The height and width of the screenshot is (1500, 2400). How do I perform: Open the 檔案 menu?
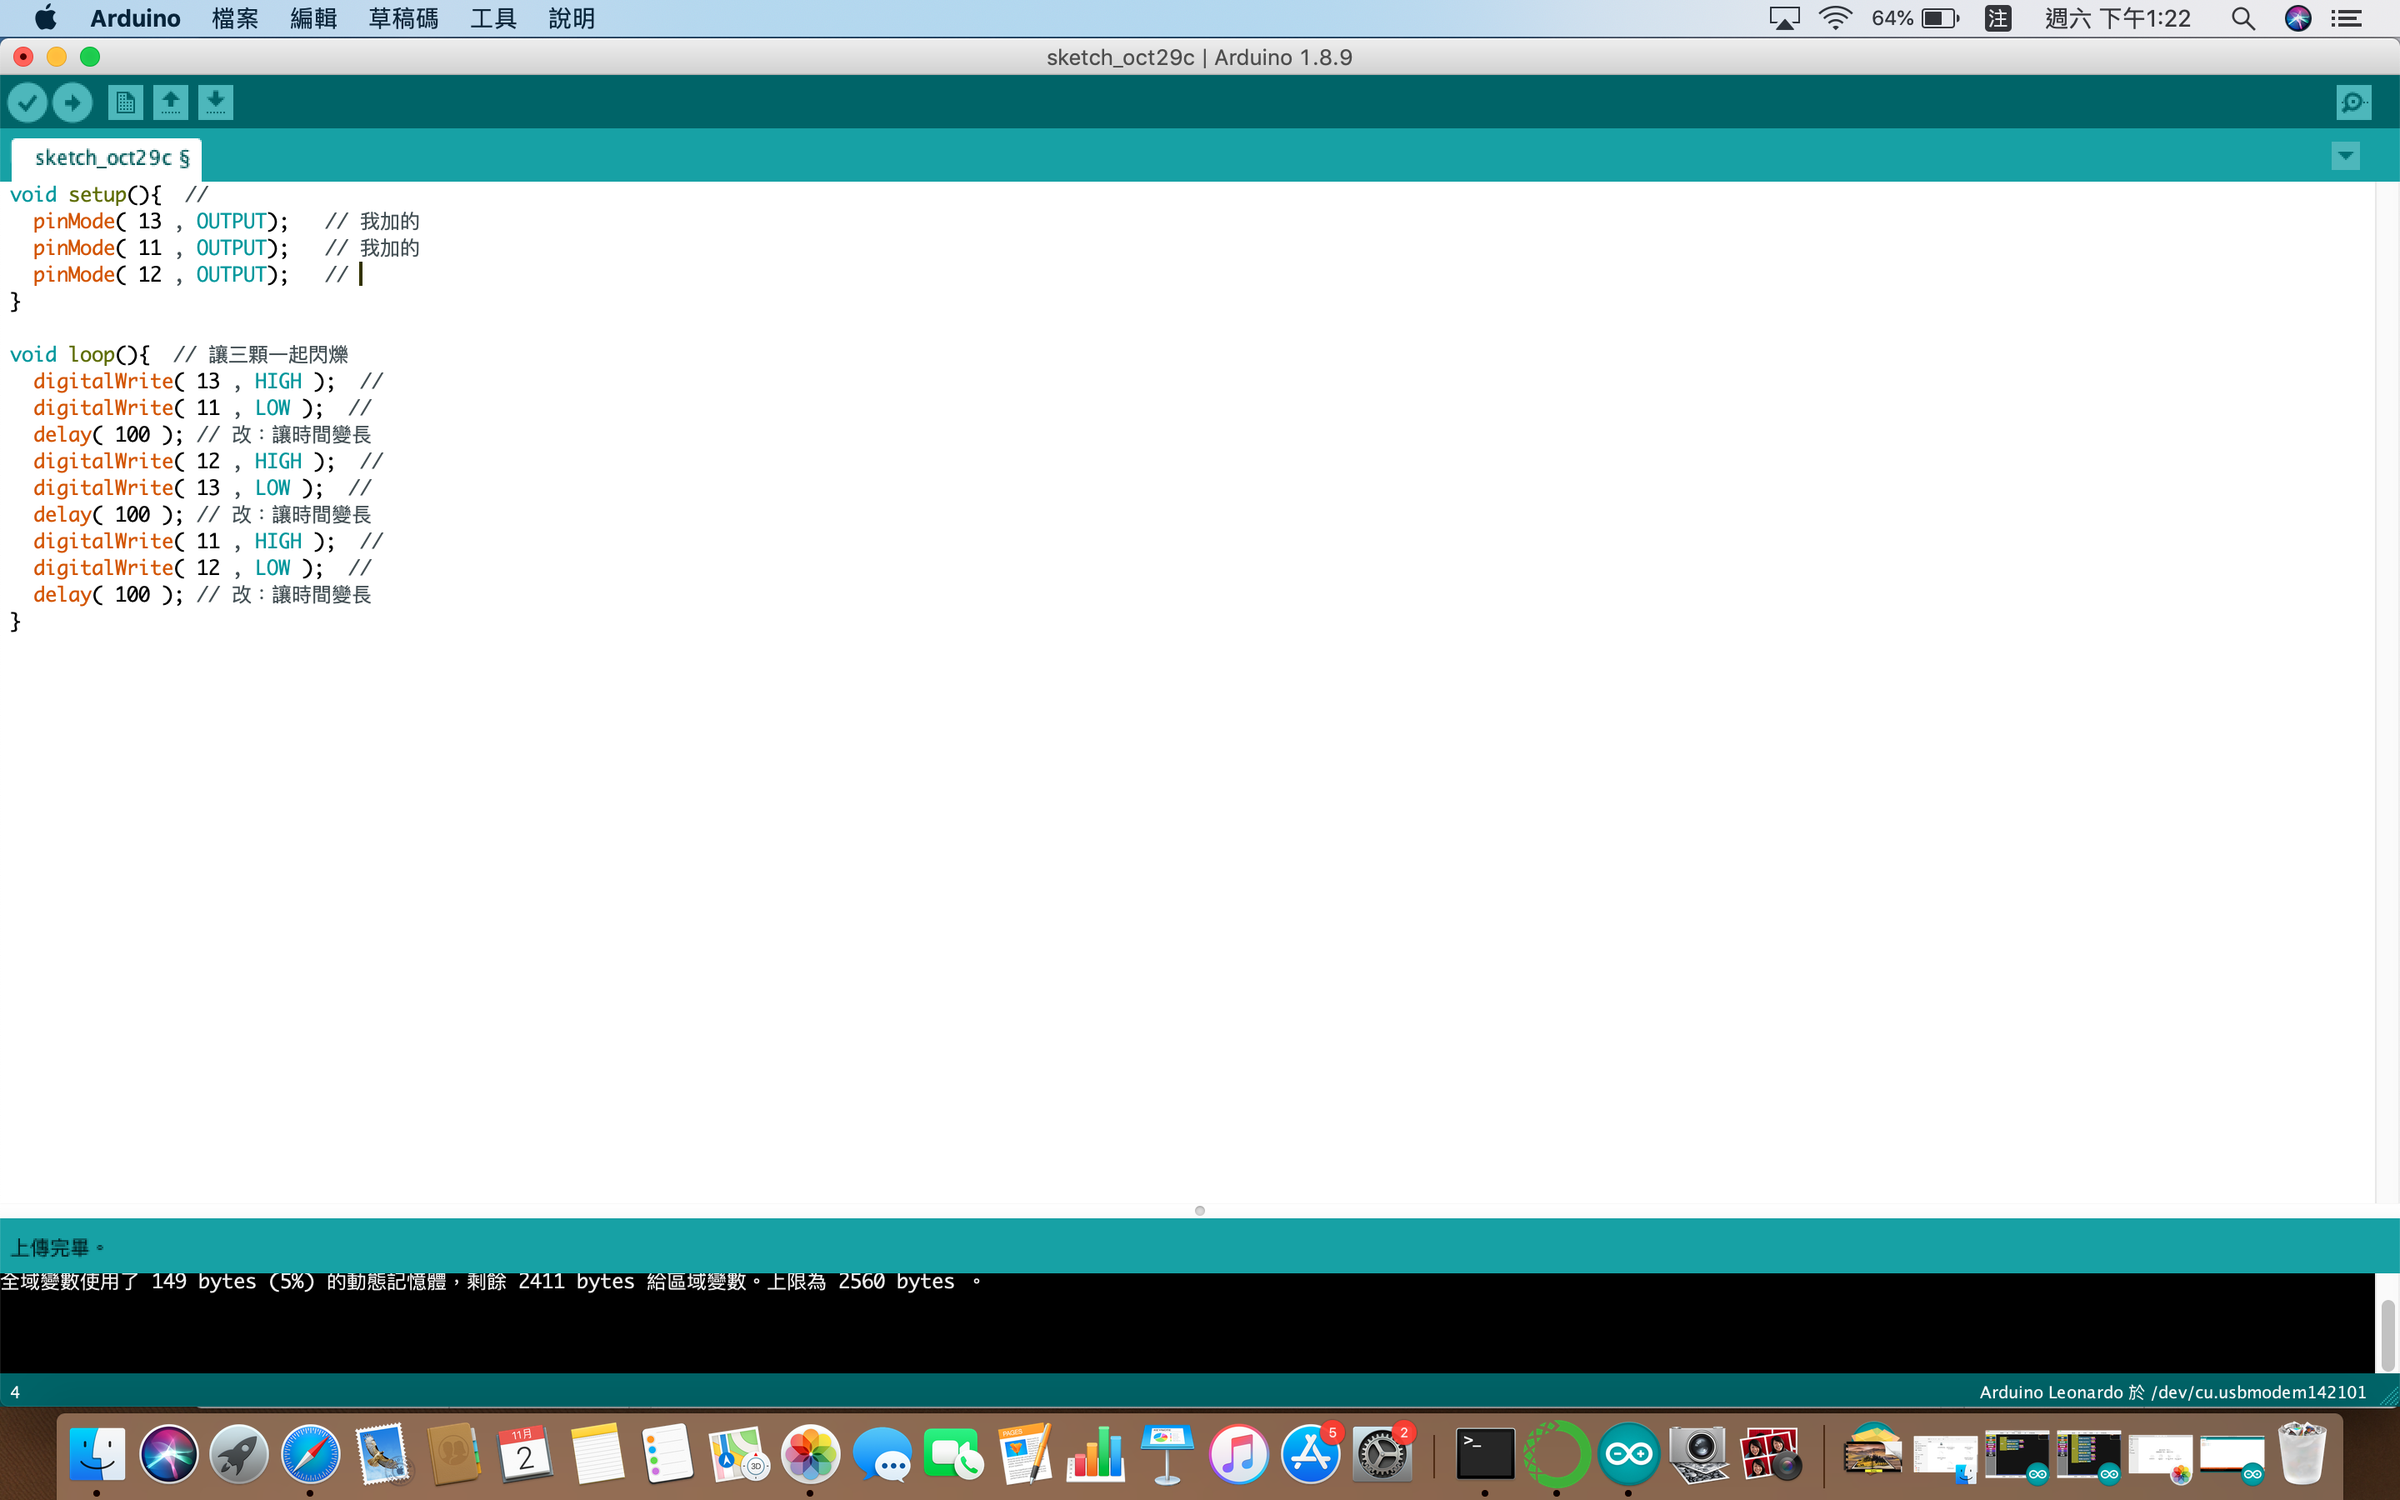(235, 18)
